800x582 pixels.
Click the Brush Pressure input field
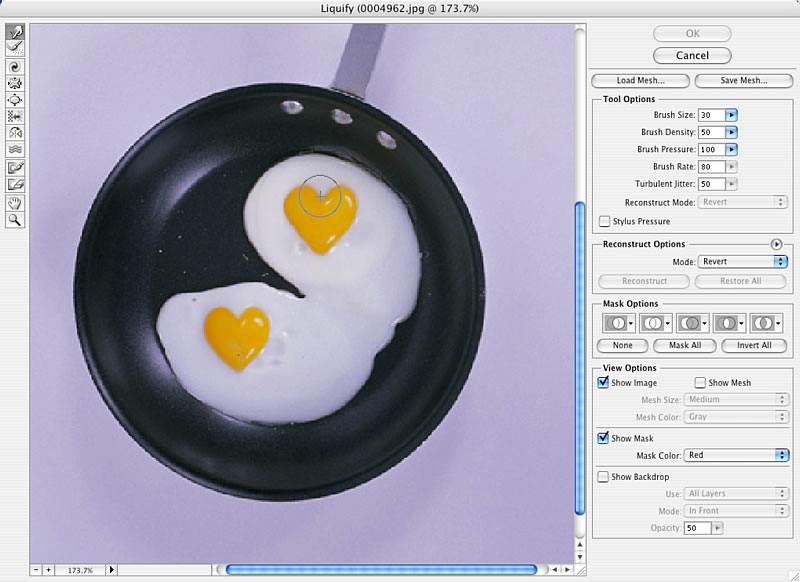(712, 149)
